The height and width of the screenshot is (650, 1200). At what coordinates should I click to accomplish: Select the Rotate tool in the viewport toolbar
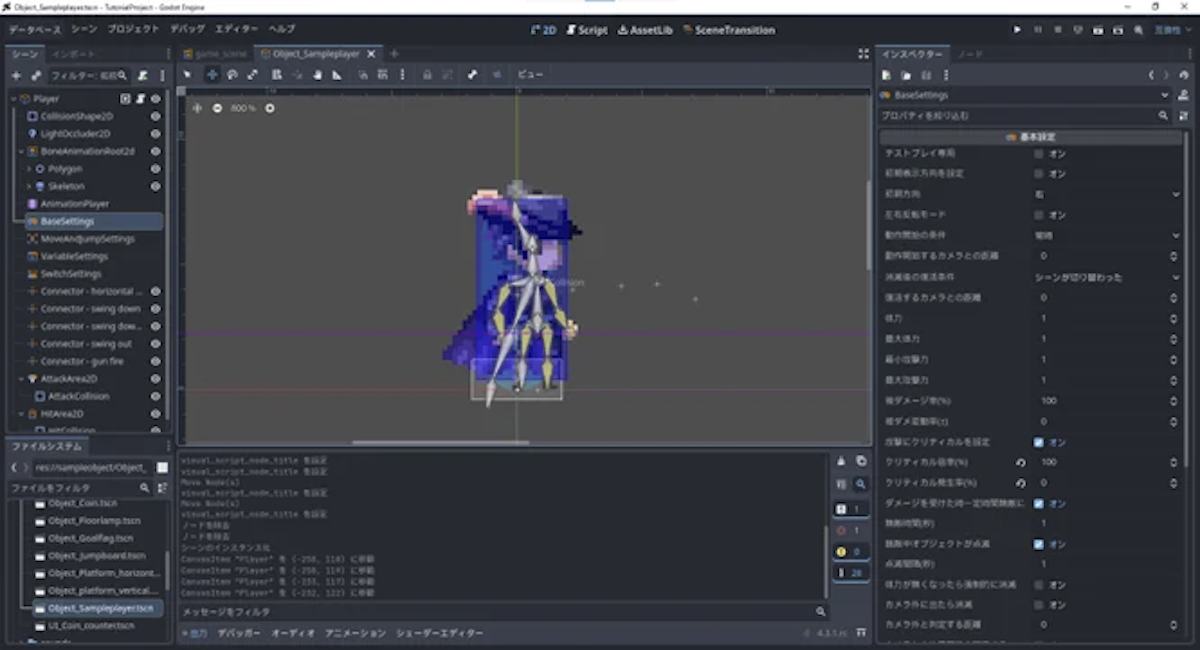[x=232, y=74]
